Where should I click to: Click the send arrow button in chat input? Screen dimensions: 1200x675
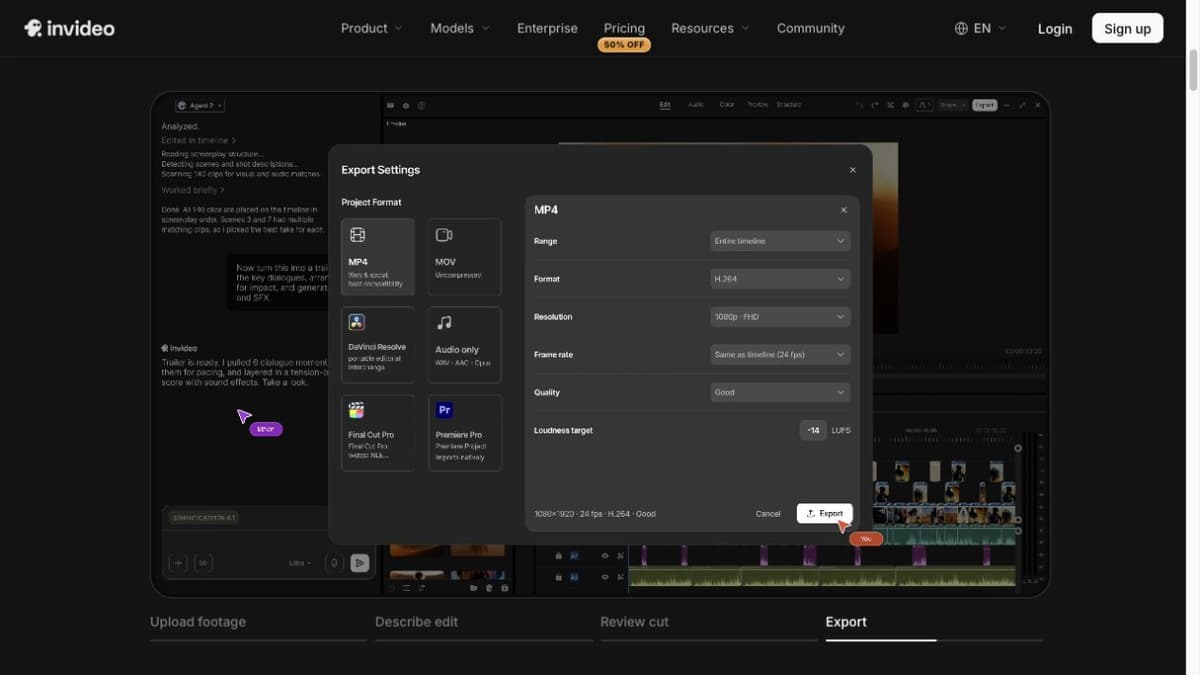point(360,563)
